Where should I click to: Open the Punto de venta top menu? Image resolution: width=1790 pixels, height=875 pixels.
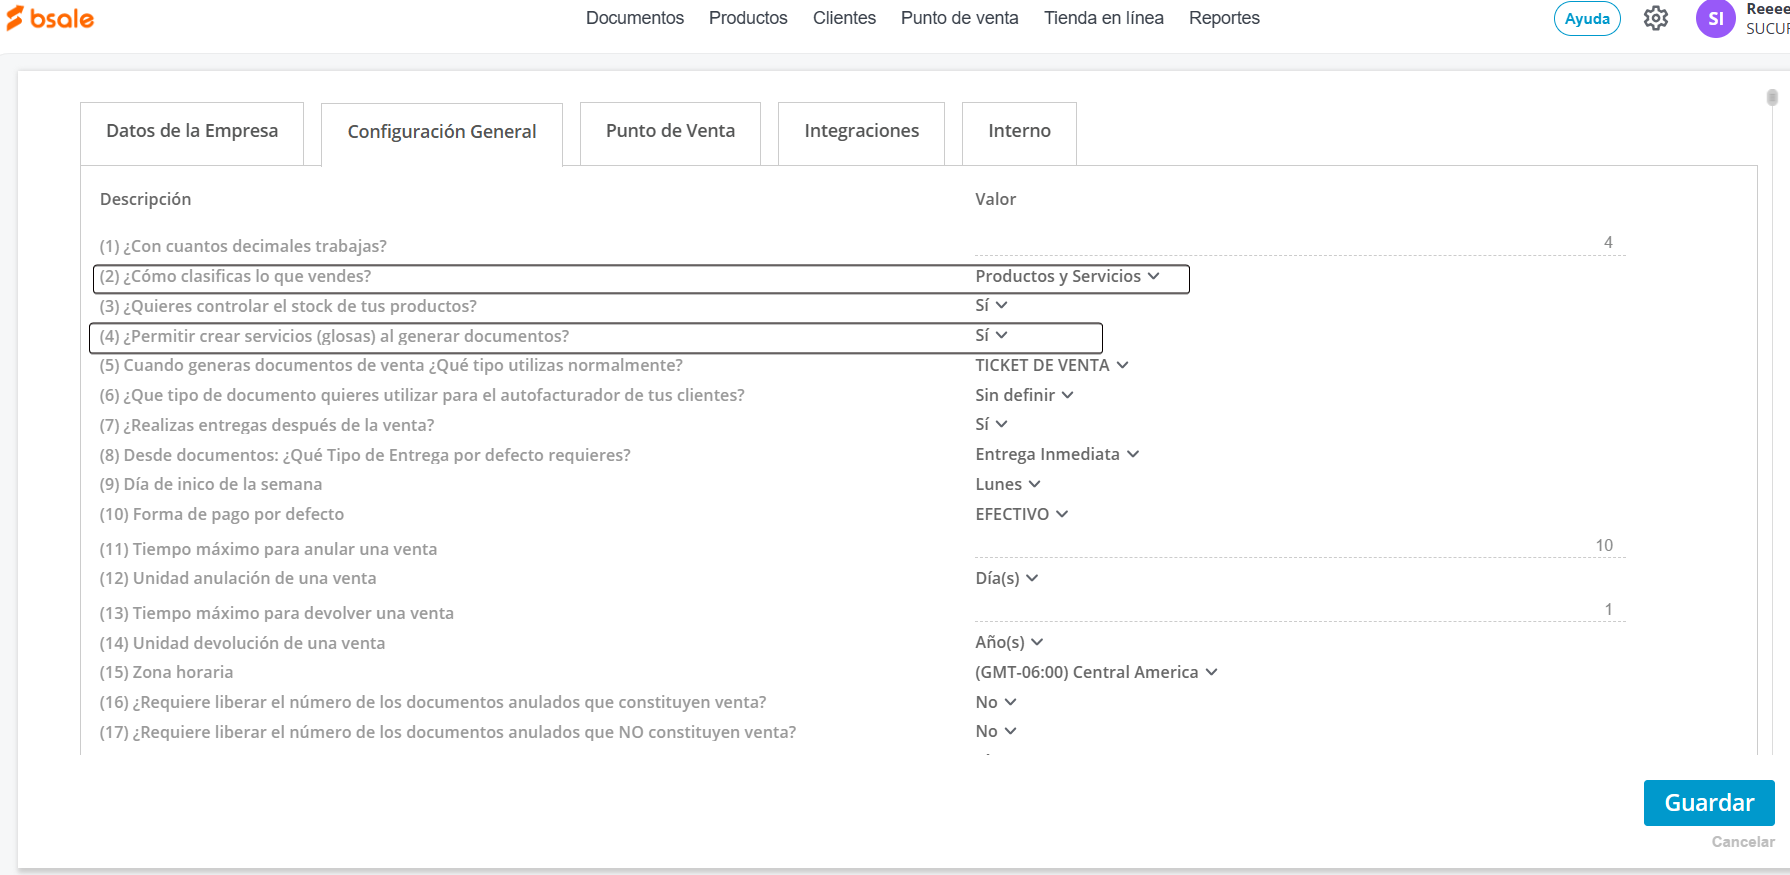(960, 18)
